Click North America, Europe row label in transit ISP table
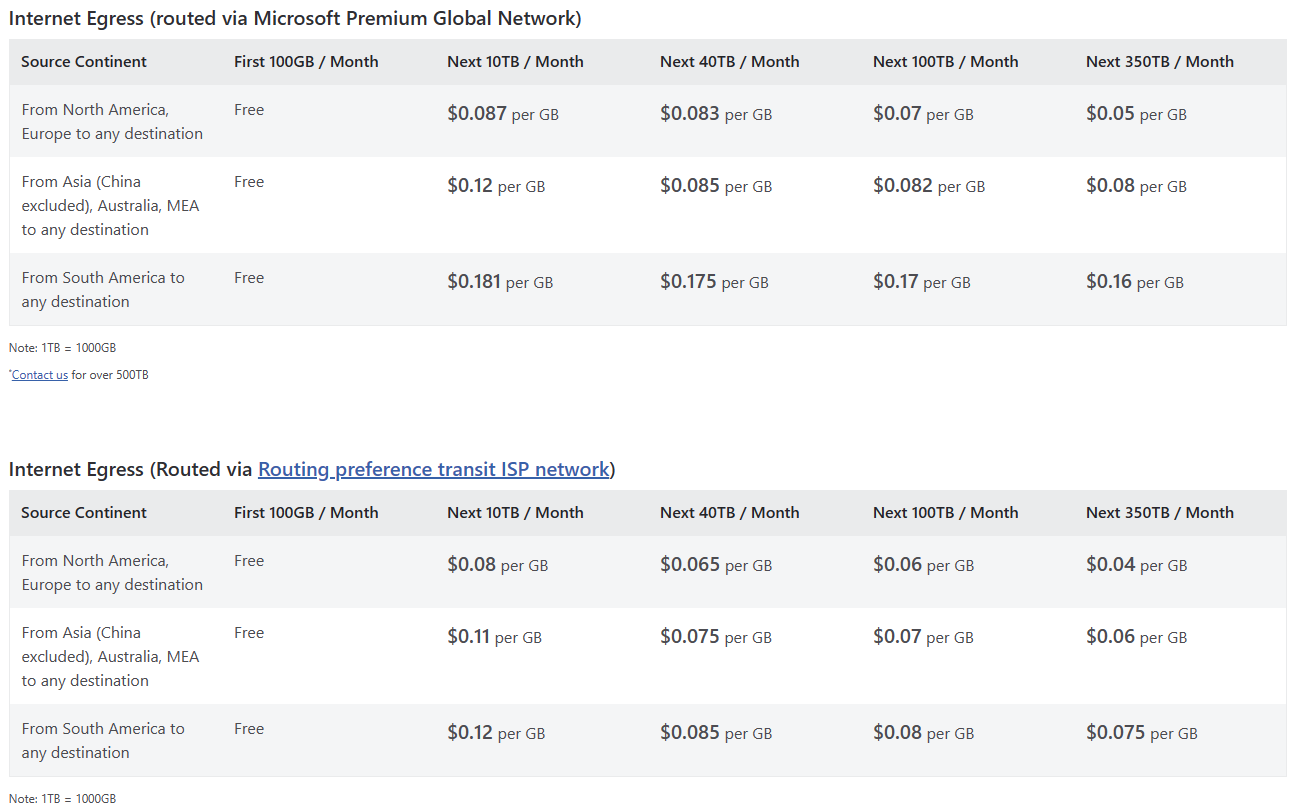 pos(112,573)
